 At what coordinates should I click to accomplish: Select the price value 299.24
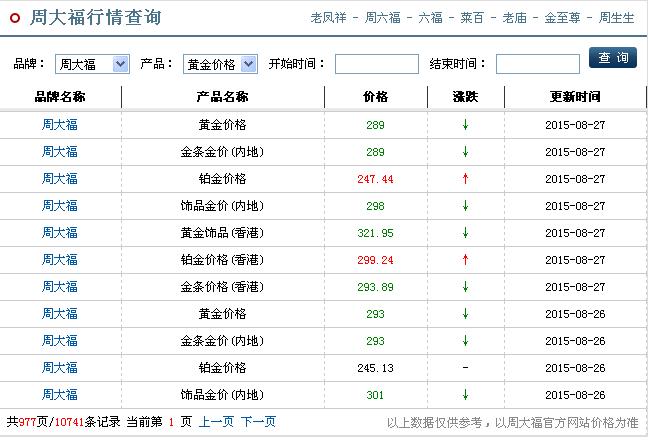click(x=375, y=260)
